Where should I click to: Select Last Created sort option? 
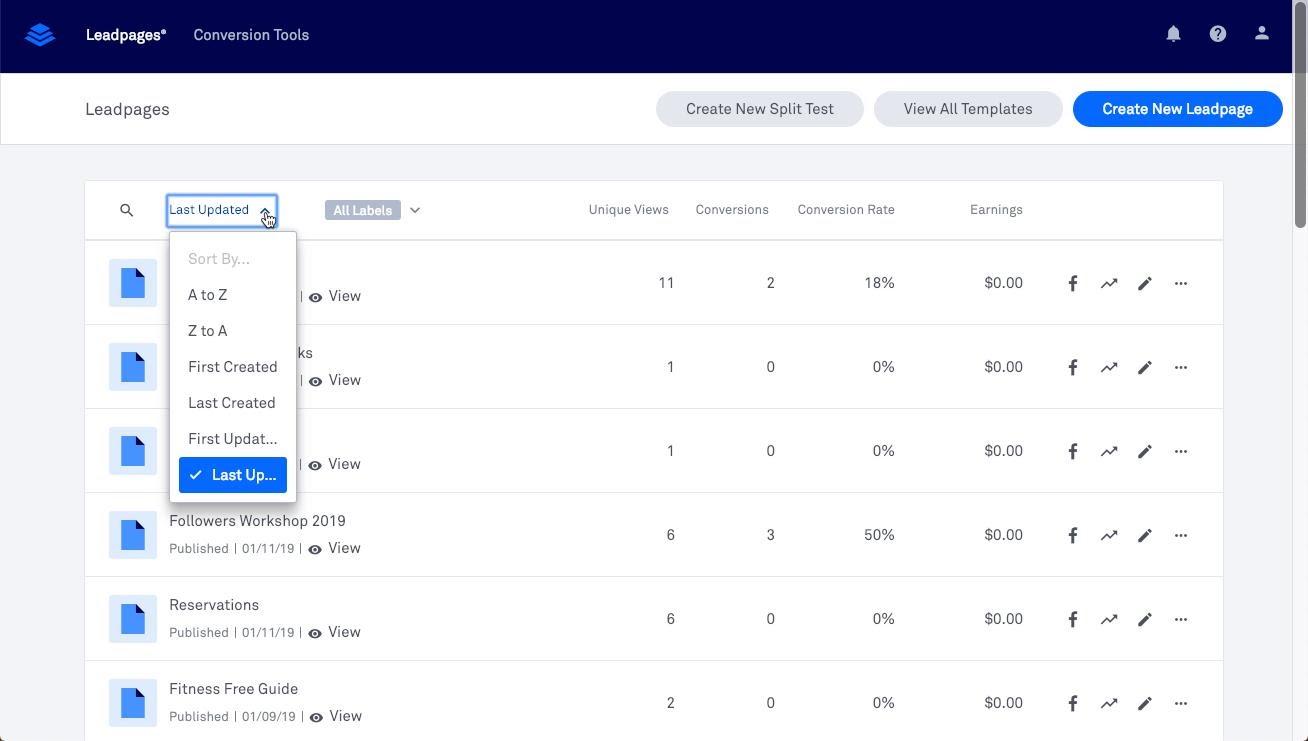233,403
